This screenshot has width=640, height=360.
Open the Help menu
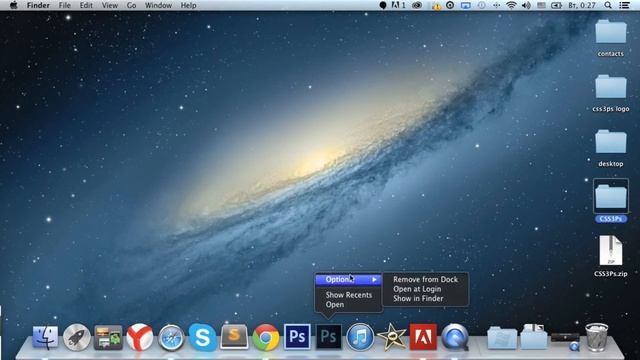coord(188,5)
